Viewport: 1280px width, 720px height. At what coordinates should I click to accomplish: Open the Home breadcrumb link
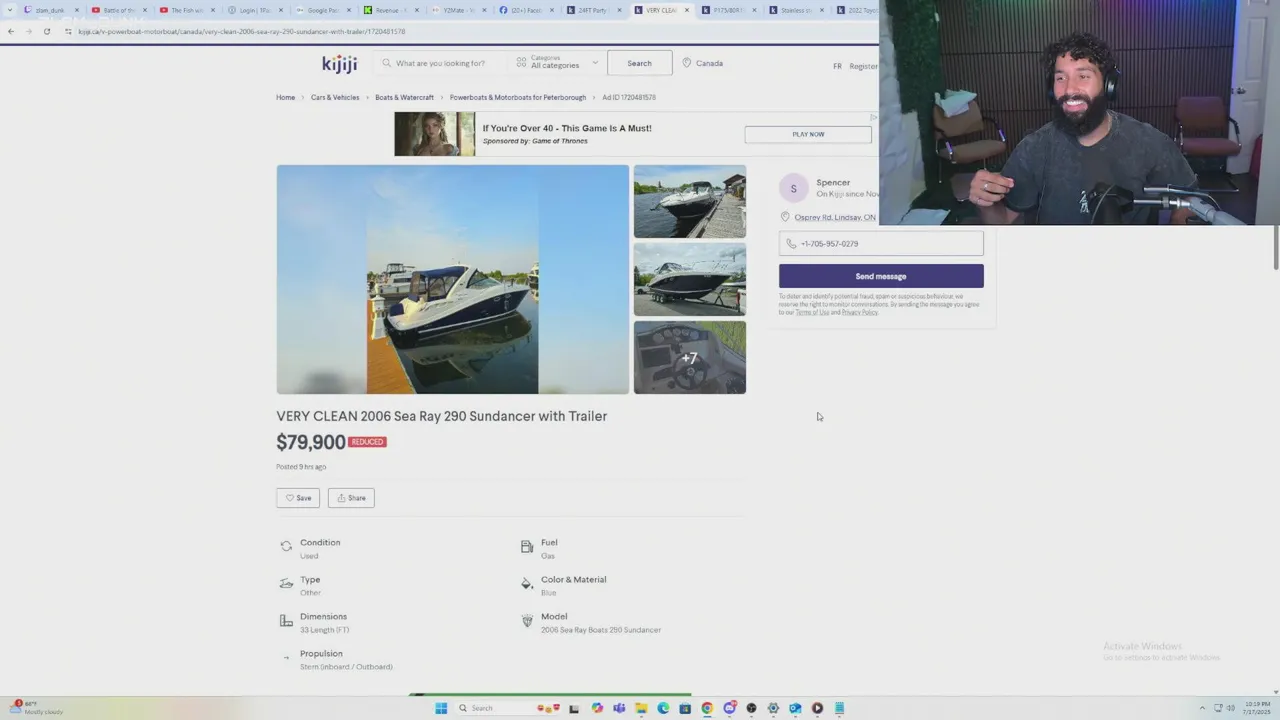(x=286, y=97)
